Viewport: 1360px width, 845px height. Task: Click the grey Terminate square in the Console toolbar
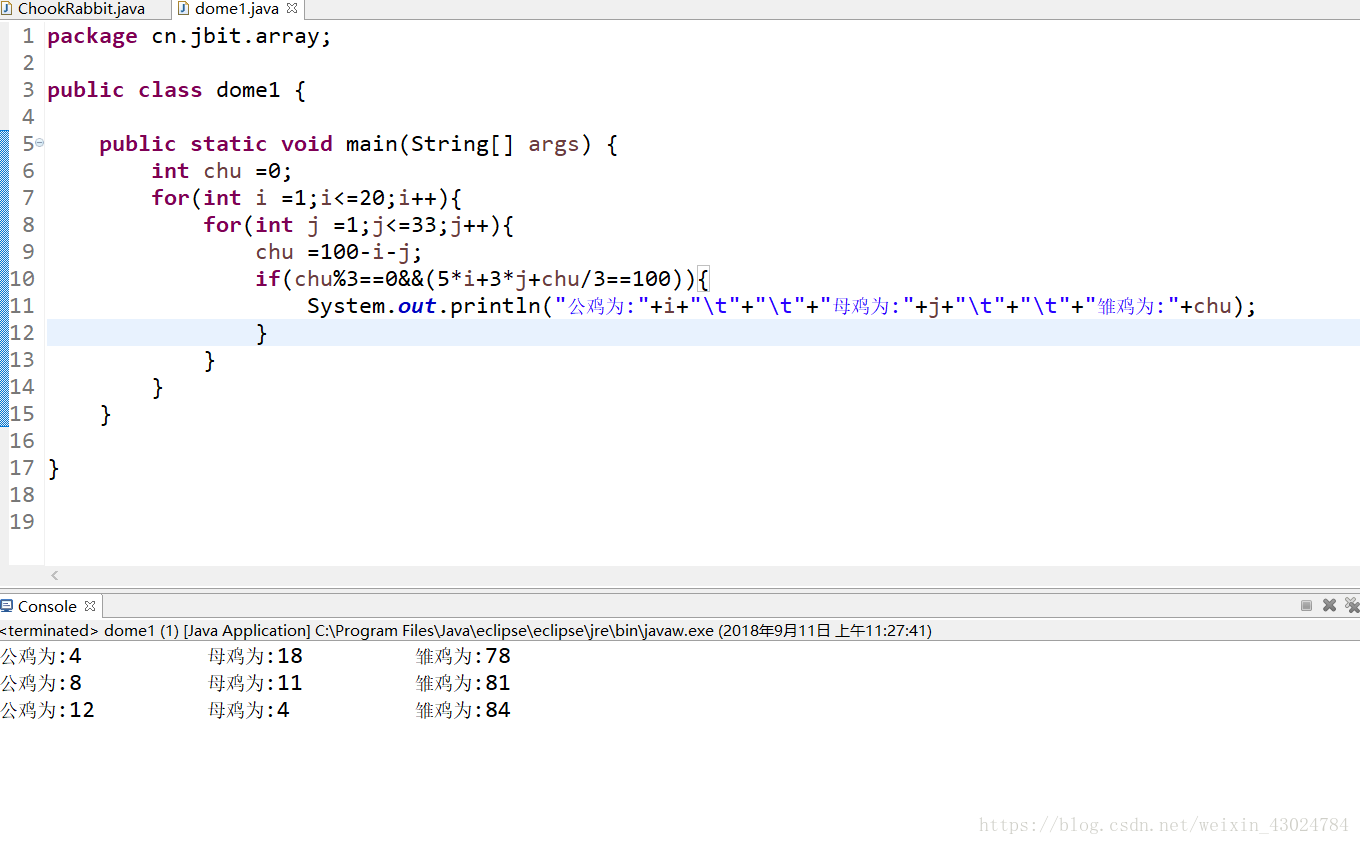tap(1306, 605)
